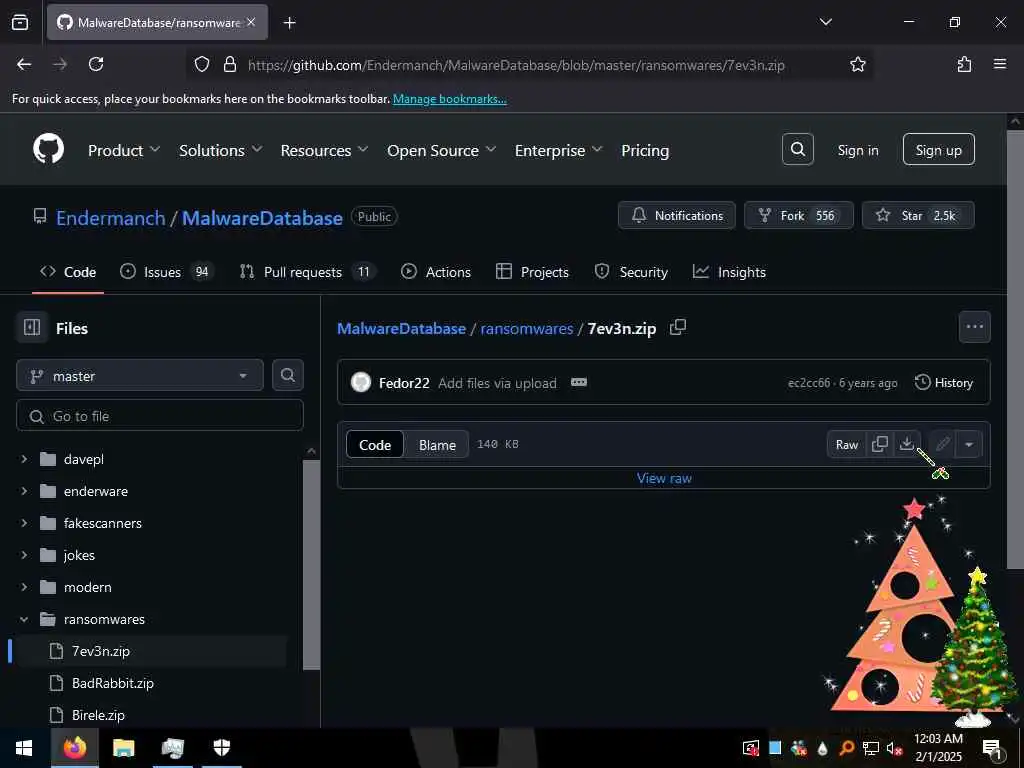The image size is (1024, 768).
Task: Bookmark this page with the star icon
Action: pyautogui.click(x=857, y=64)
